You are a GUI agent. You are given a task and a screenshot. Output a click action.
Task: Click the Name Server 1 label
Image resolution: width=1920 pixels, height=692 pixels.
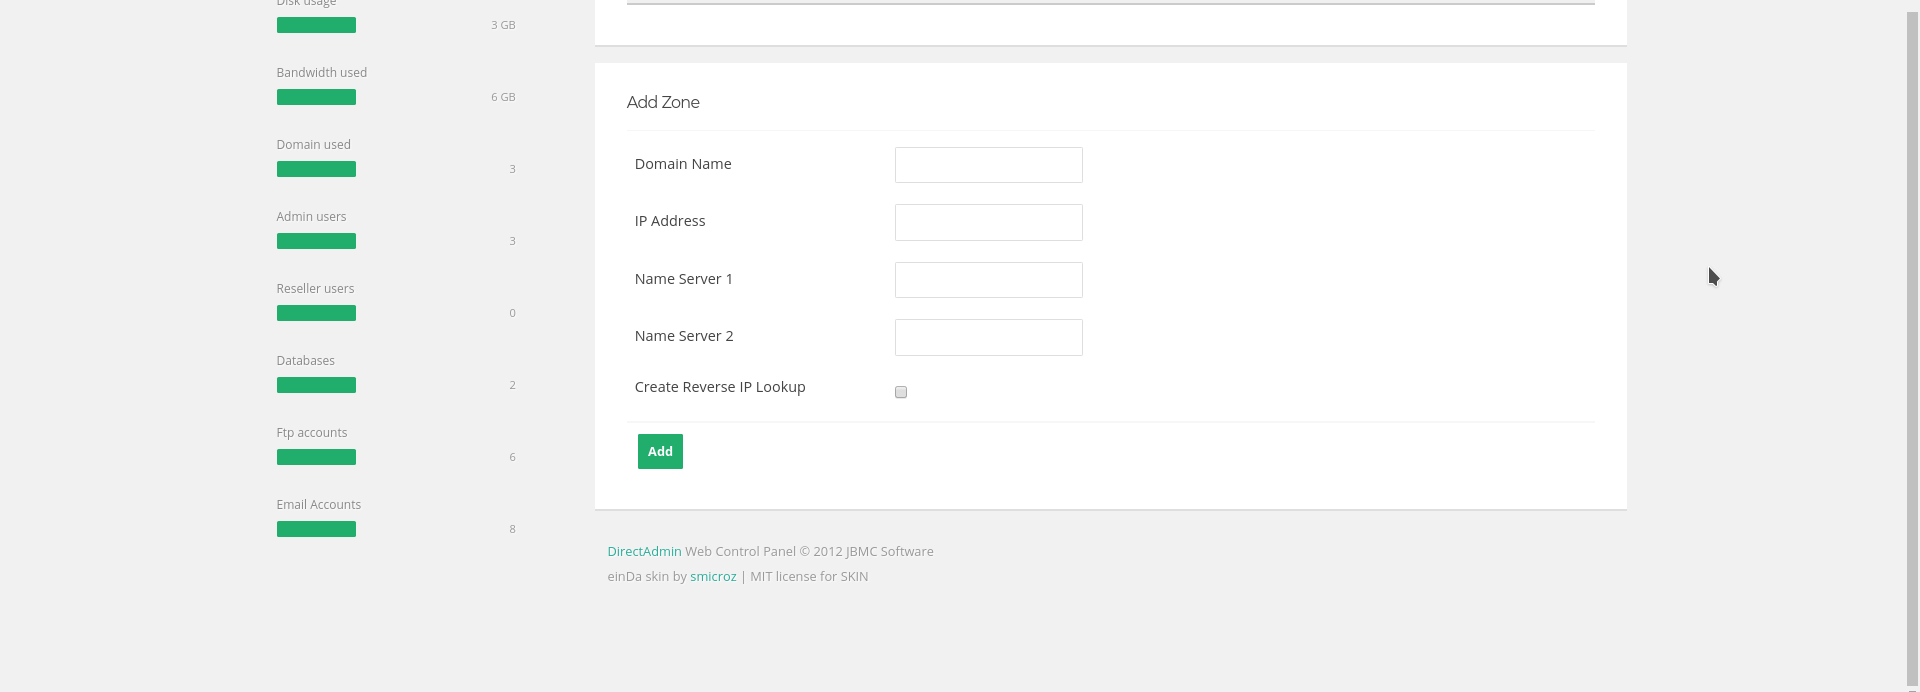click(x=684, y=279)
